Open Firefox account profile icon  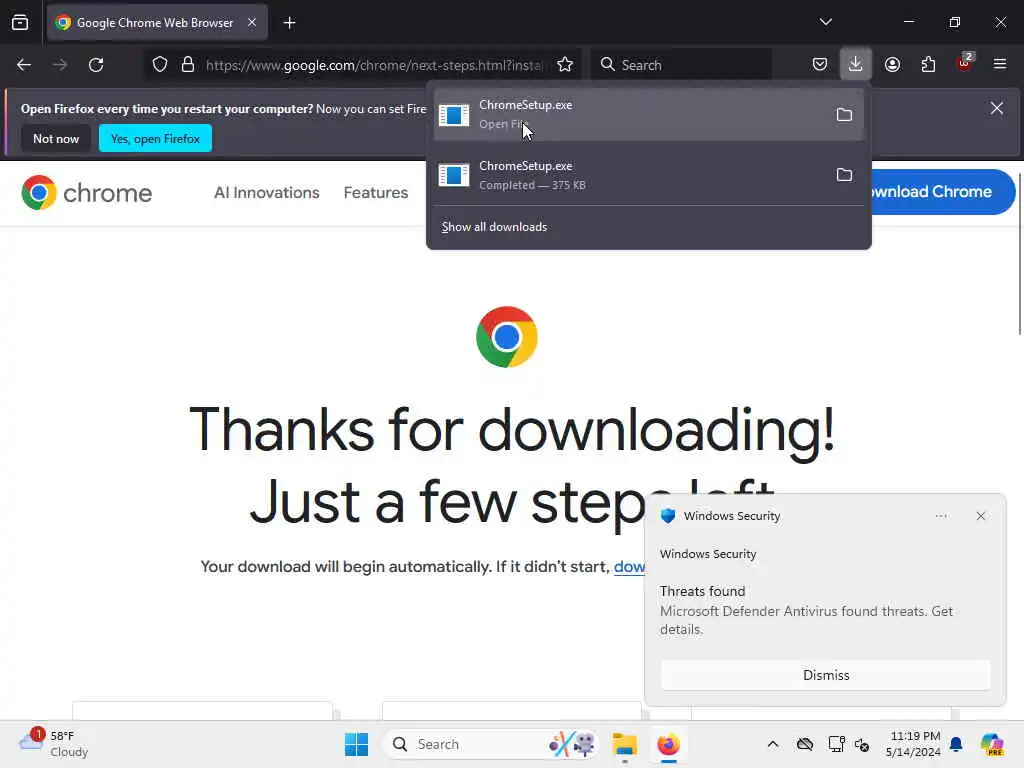892,65
